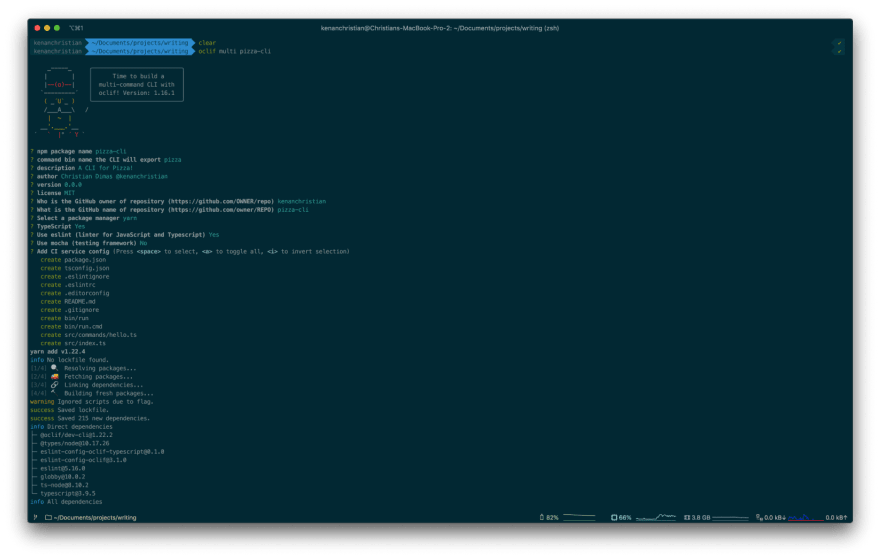This screenshot has width=880, height=559.
Task: Click the 'success Saved lockfile.' line
Action: point(70,410)
